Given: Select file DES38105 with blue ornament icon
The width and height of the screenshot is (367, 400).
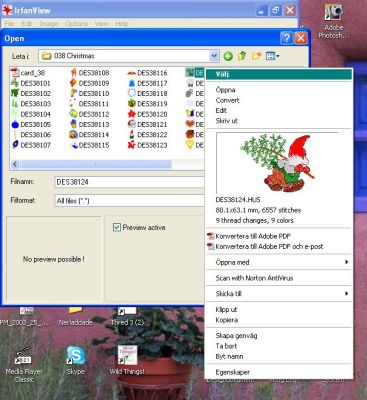Looking at the screenshot, I should coord(31,125).
